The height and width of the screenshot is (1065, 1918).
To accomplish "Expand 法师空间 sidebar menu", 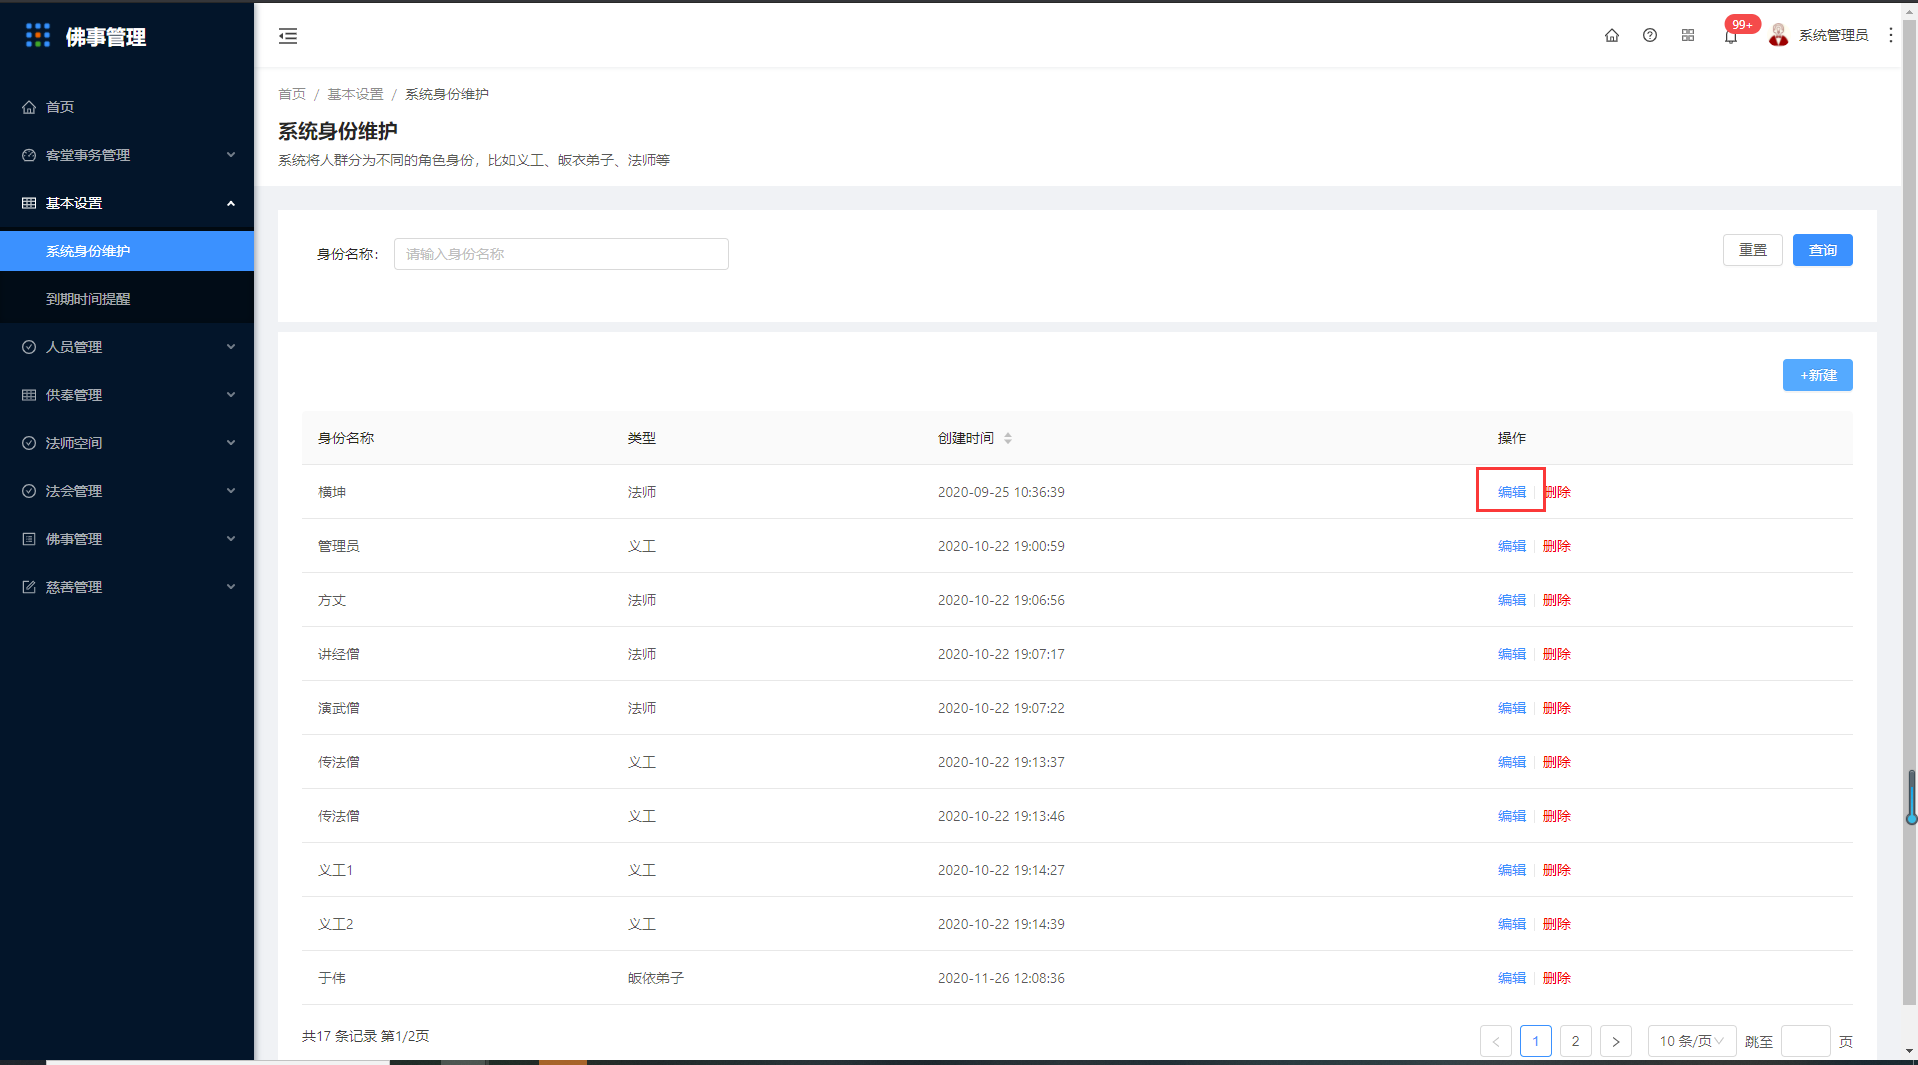I will point(127,443).
